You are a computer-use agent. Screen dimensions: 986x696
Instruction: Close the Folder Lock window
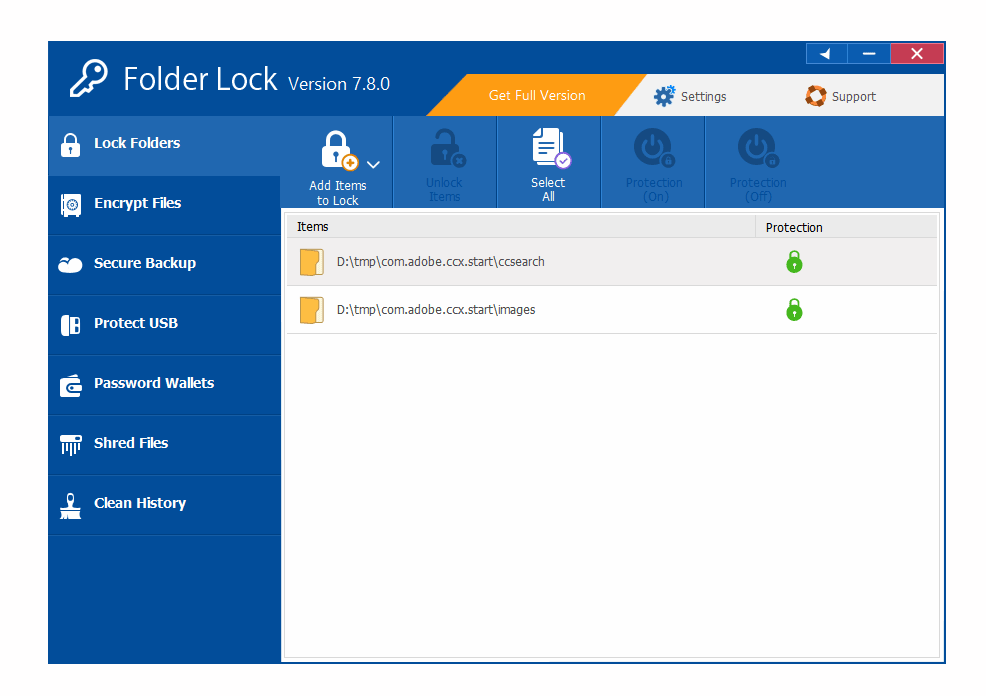point(917,53)
